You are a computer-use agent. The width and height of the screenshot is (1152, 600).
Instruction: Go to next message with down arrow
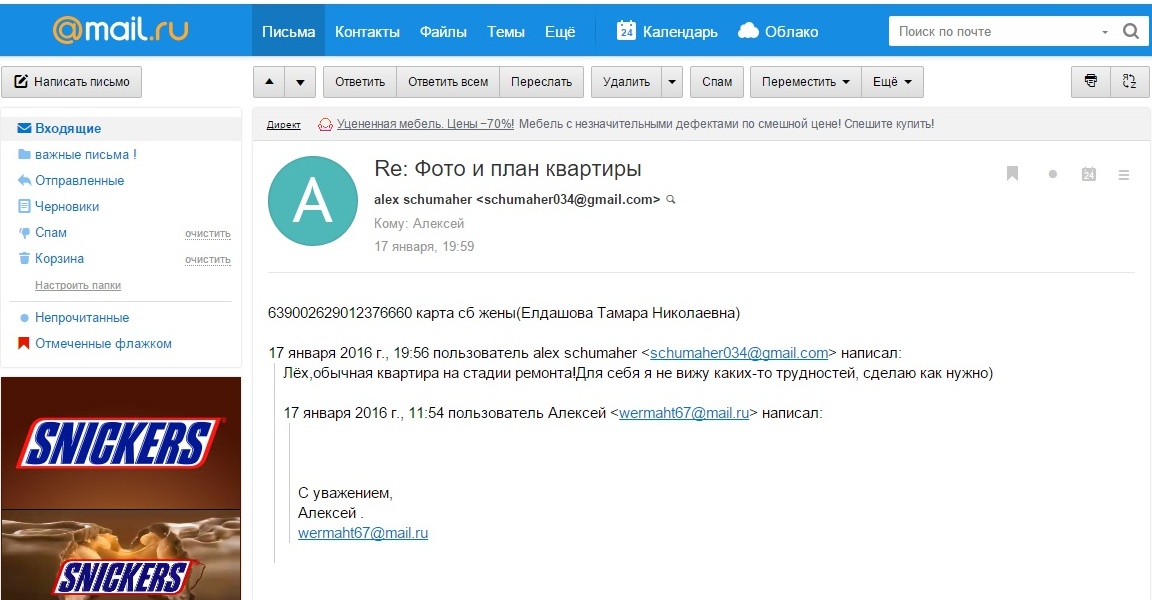(300, 82)
